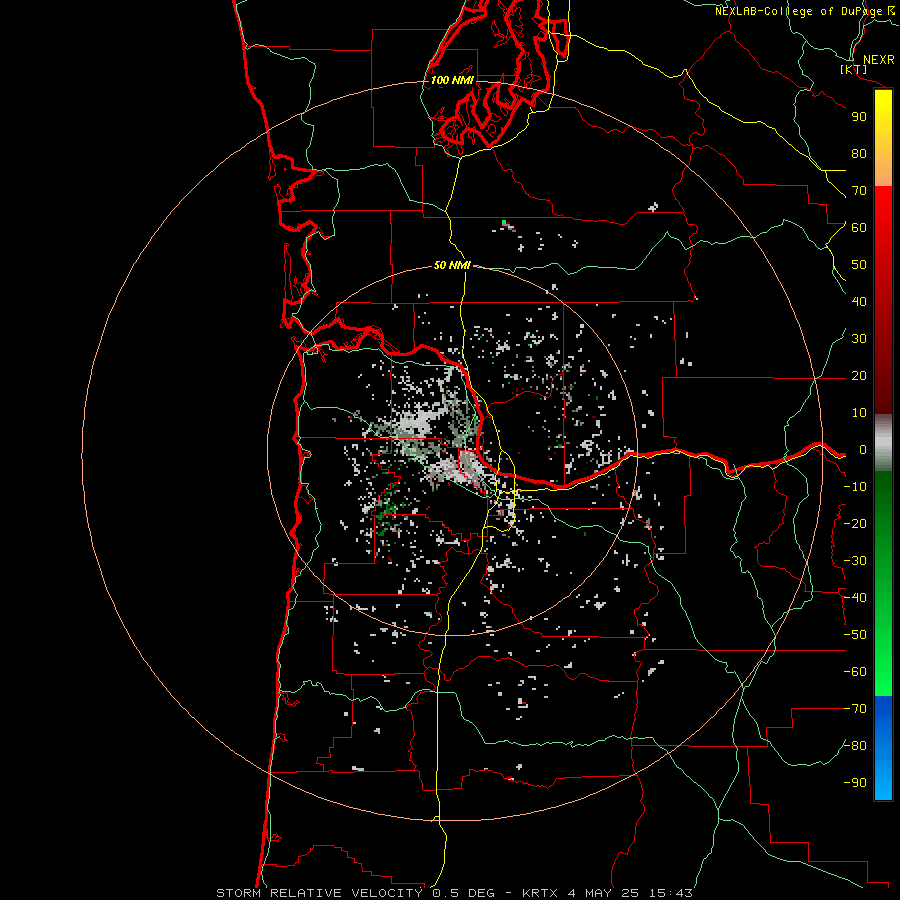Viewport: 900px width, 900px height.
Task: Select the -40 value on velocity scale
Action: point(855,598)
